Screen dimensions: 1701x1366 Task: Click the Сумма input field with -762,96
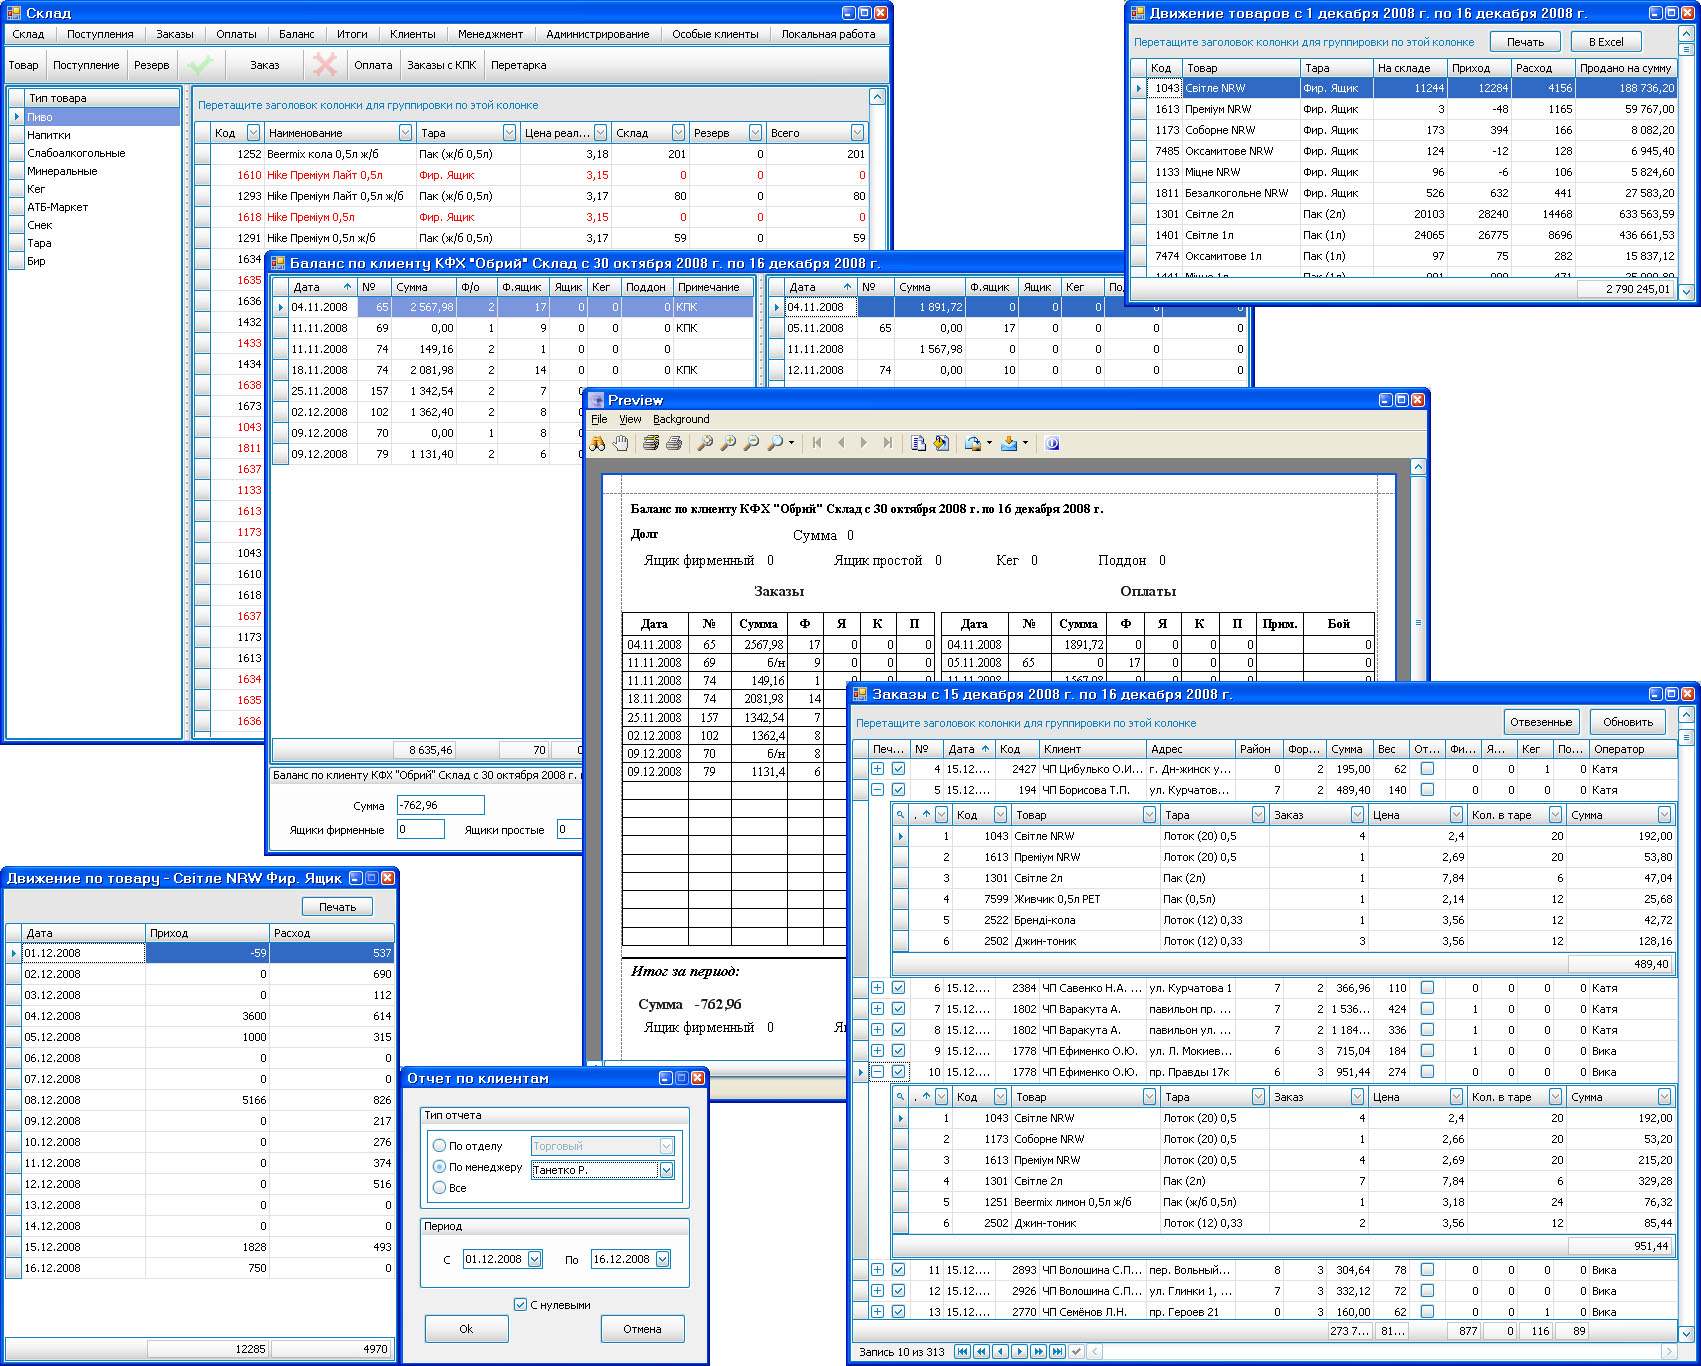click(440, 805)
